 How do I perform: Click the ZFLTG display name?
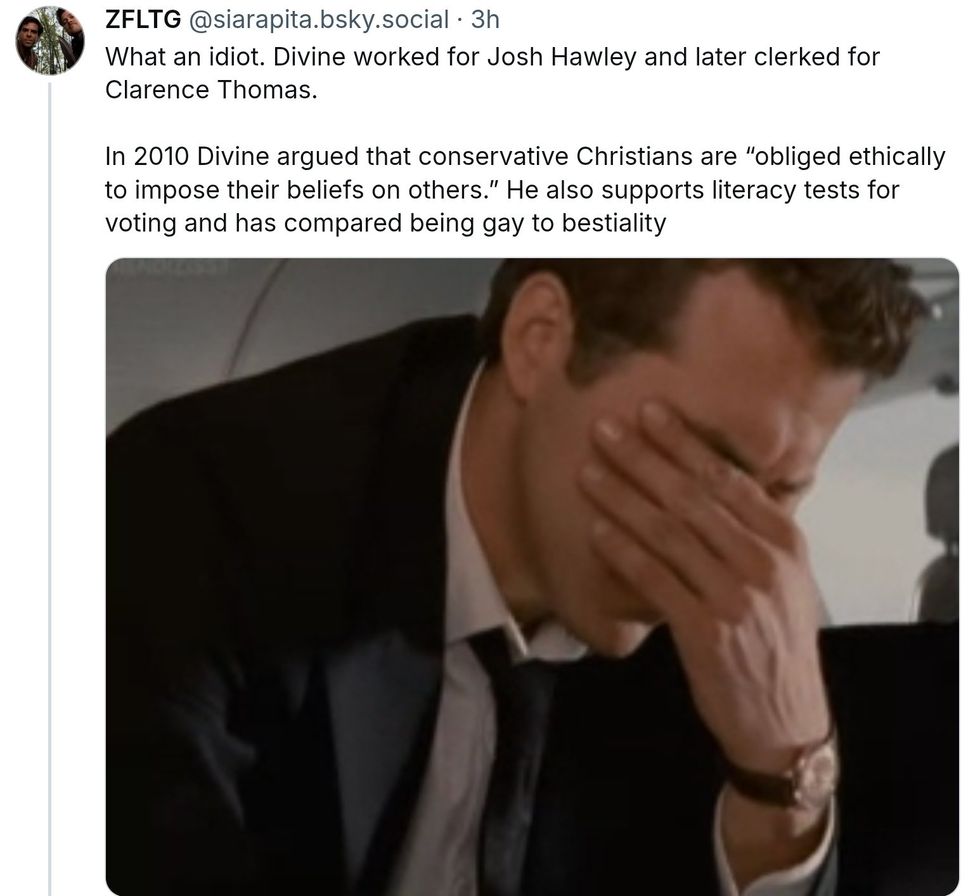143,20
